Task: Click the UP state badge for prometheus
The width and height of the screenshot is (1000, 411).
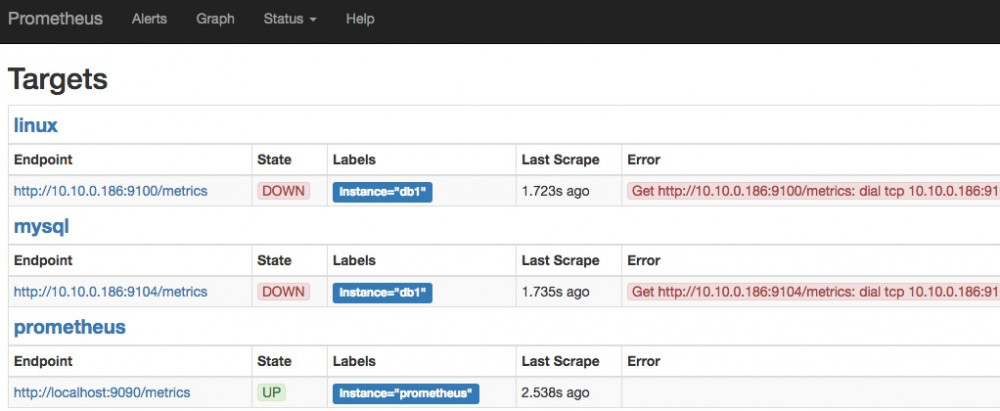Action: [x=272, y=393]
